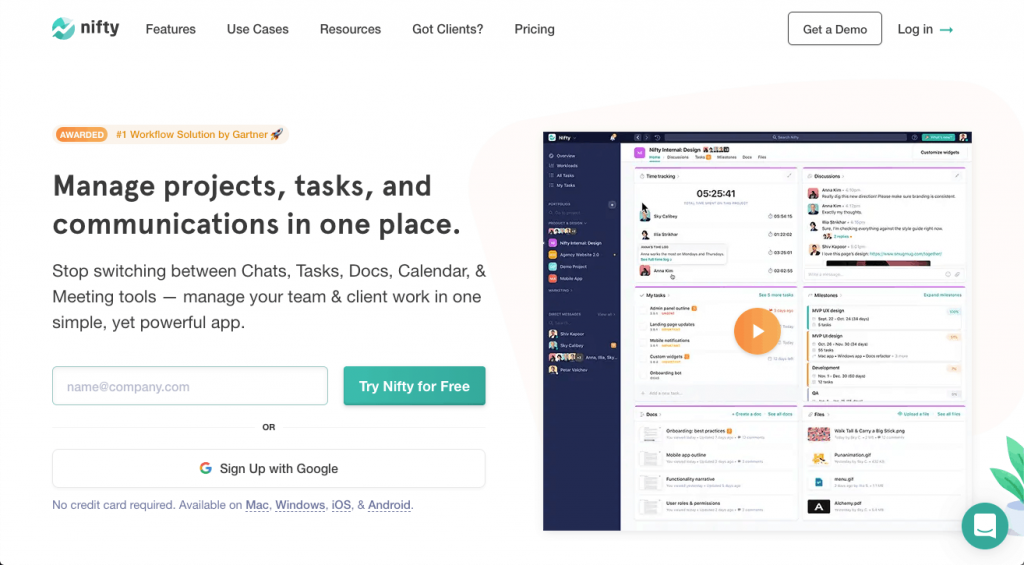Viewport: 1024px width, 565px height.
Task: Click edit pencil on Discussions widget
Action: [957, 176]
